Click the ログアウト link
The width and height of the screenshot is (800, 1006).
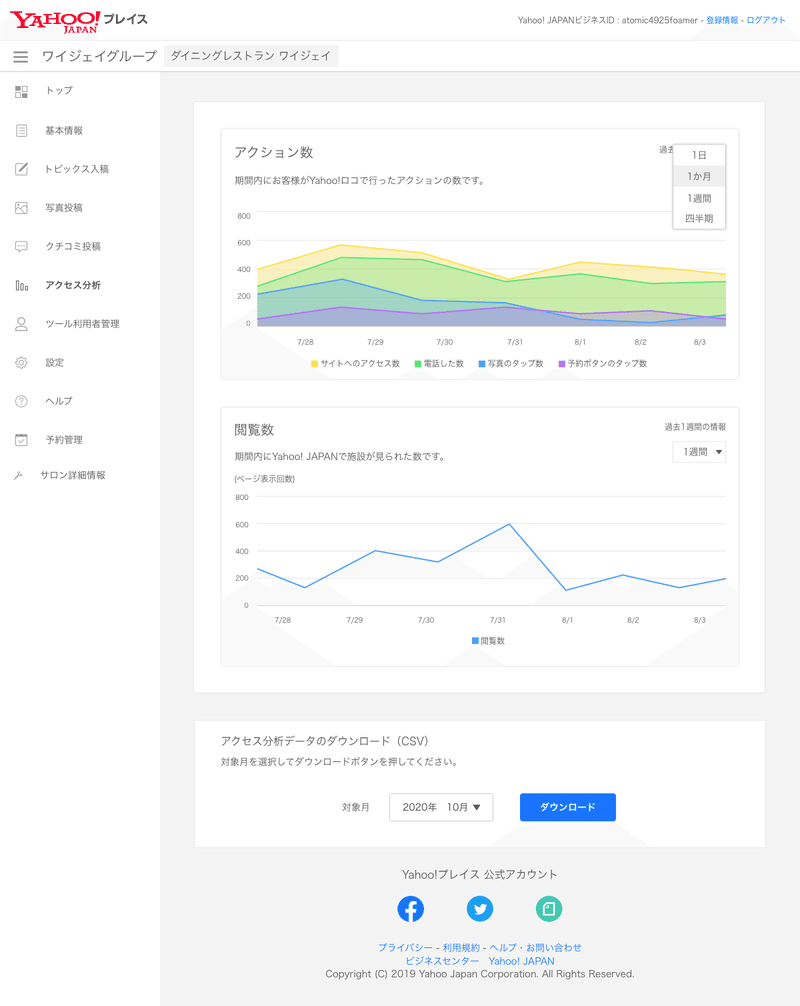coord(766,21)
